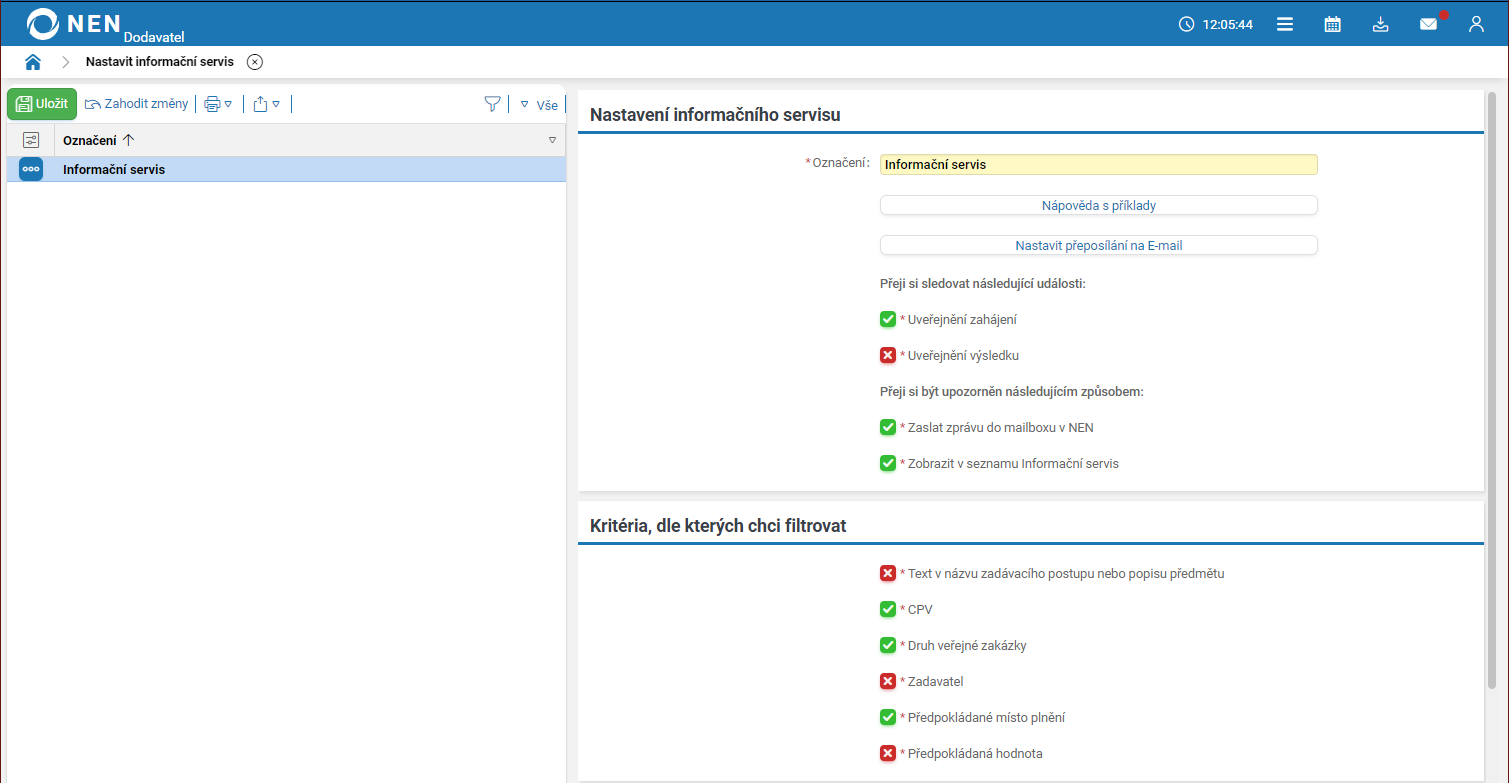Open the Vše filter dropdown
Screen dimensions: 1509x783
coord(539,104)
